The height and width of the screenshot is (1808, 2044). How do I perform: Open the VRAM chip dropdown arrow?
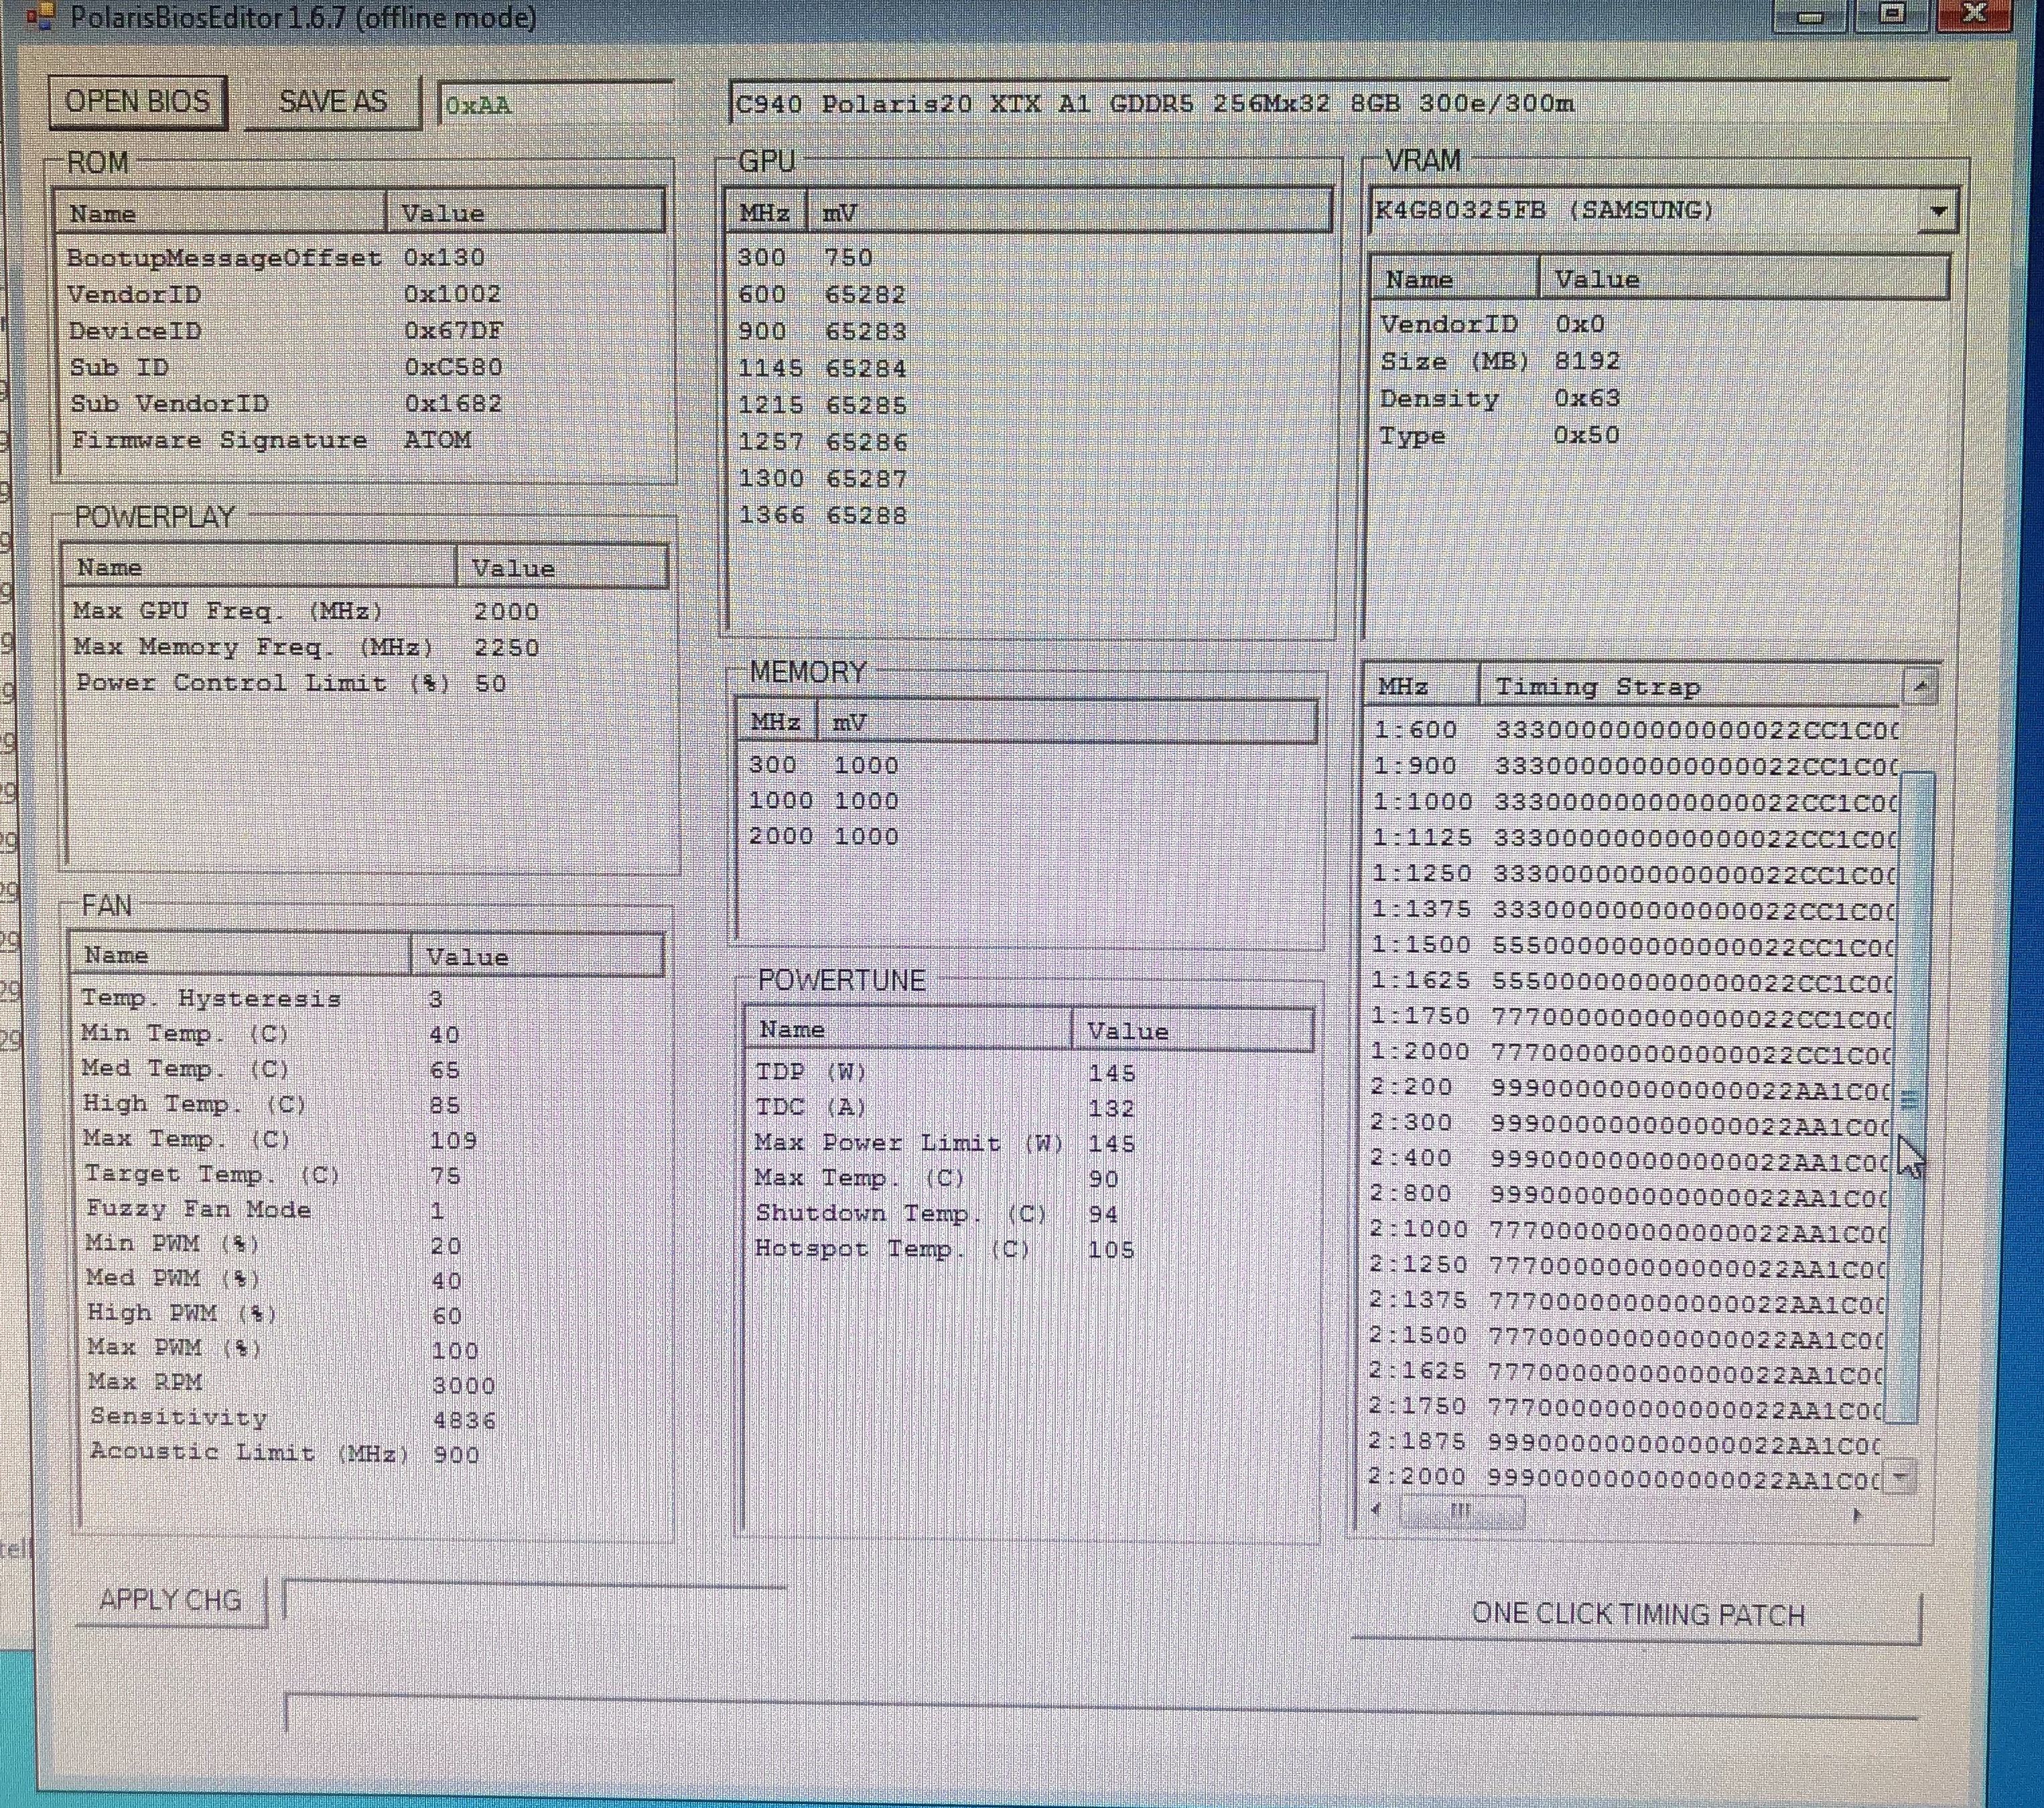(x=1937, y=211)
